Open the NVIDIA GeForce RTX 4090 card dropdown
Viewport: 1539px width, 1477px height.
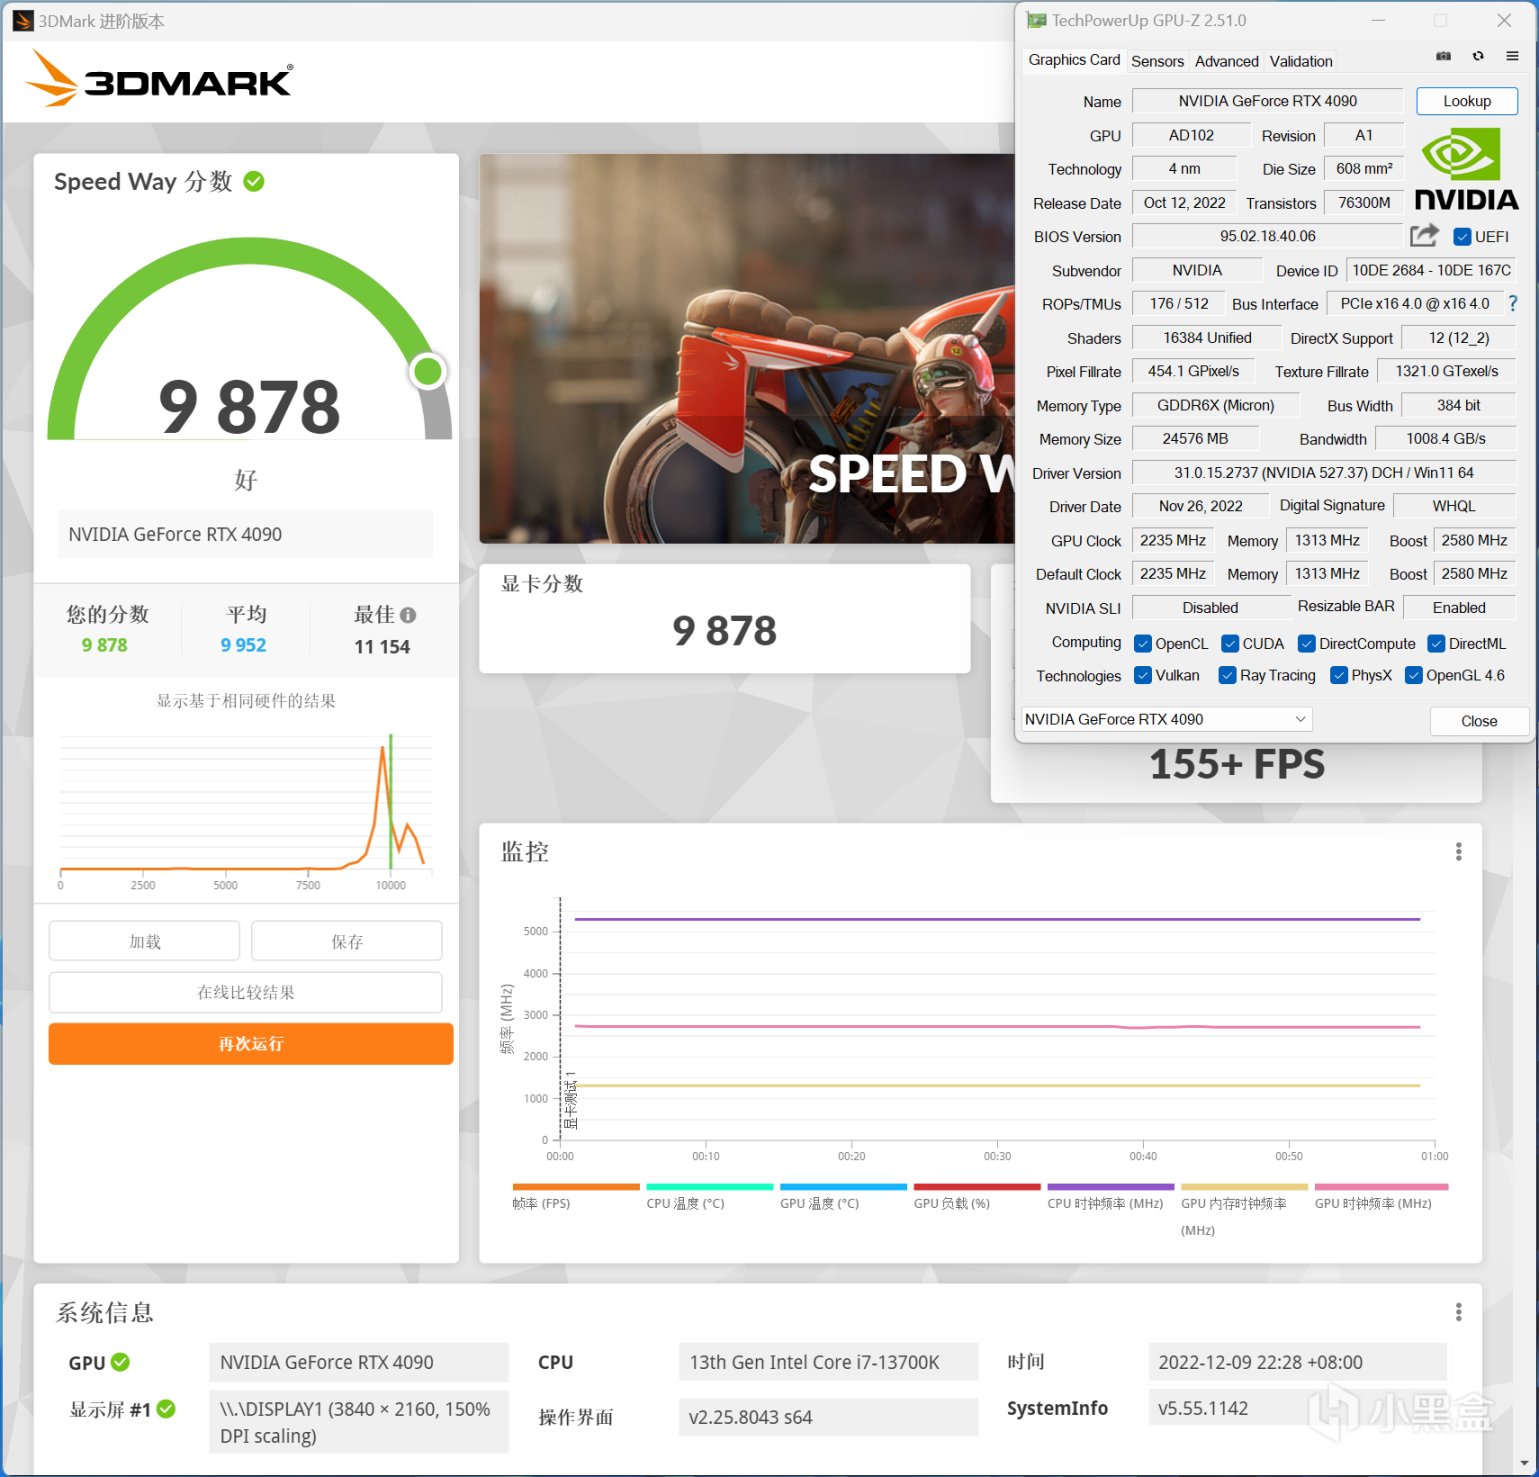tap(1166, 719)
